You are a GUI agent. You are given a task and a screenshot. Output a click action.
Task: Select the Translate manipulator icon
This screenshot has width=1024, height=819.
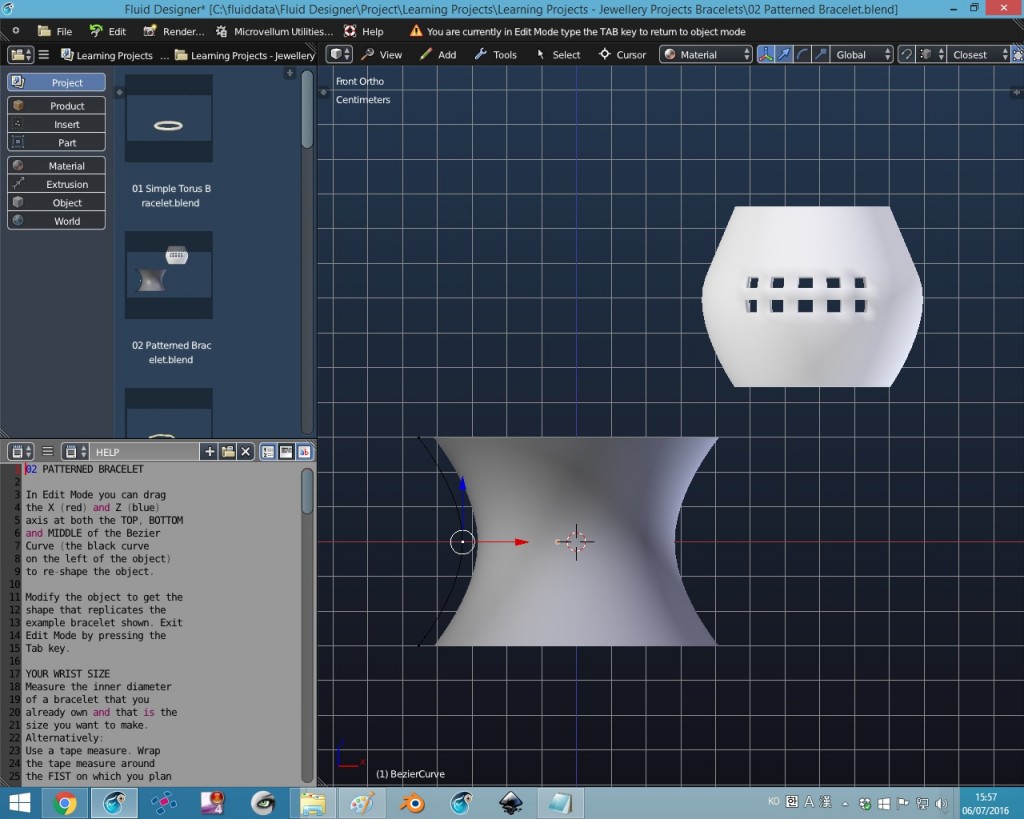pos(784,54)
